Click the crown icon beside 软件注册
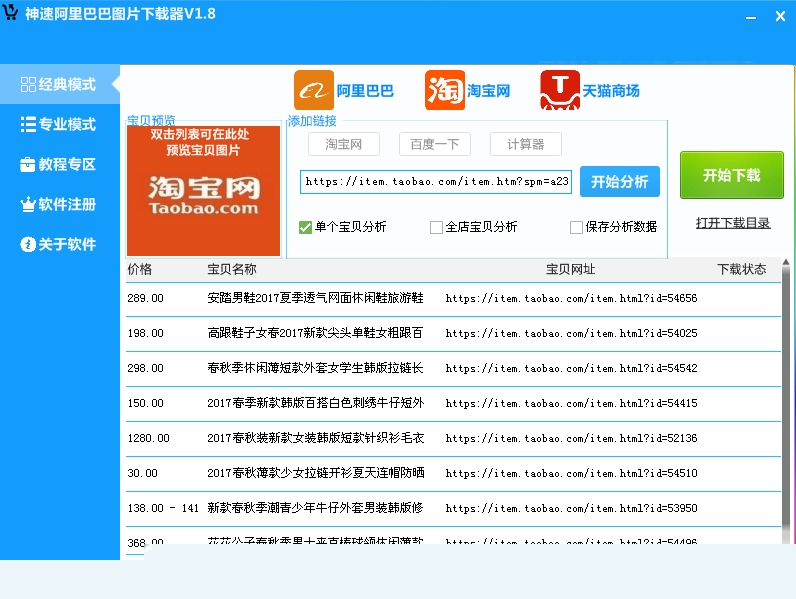The height and width of the screenshot is (599, 796). pos(28,205)
